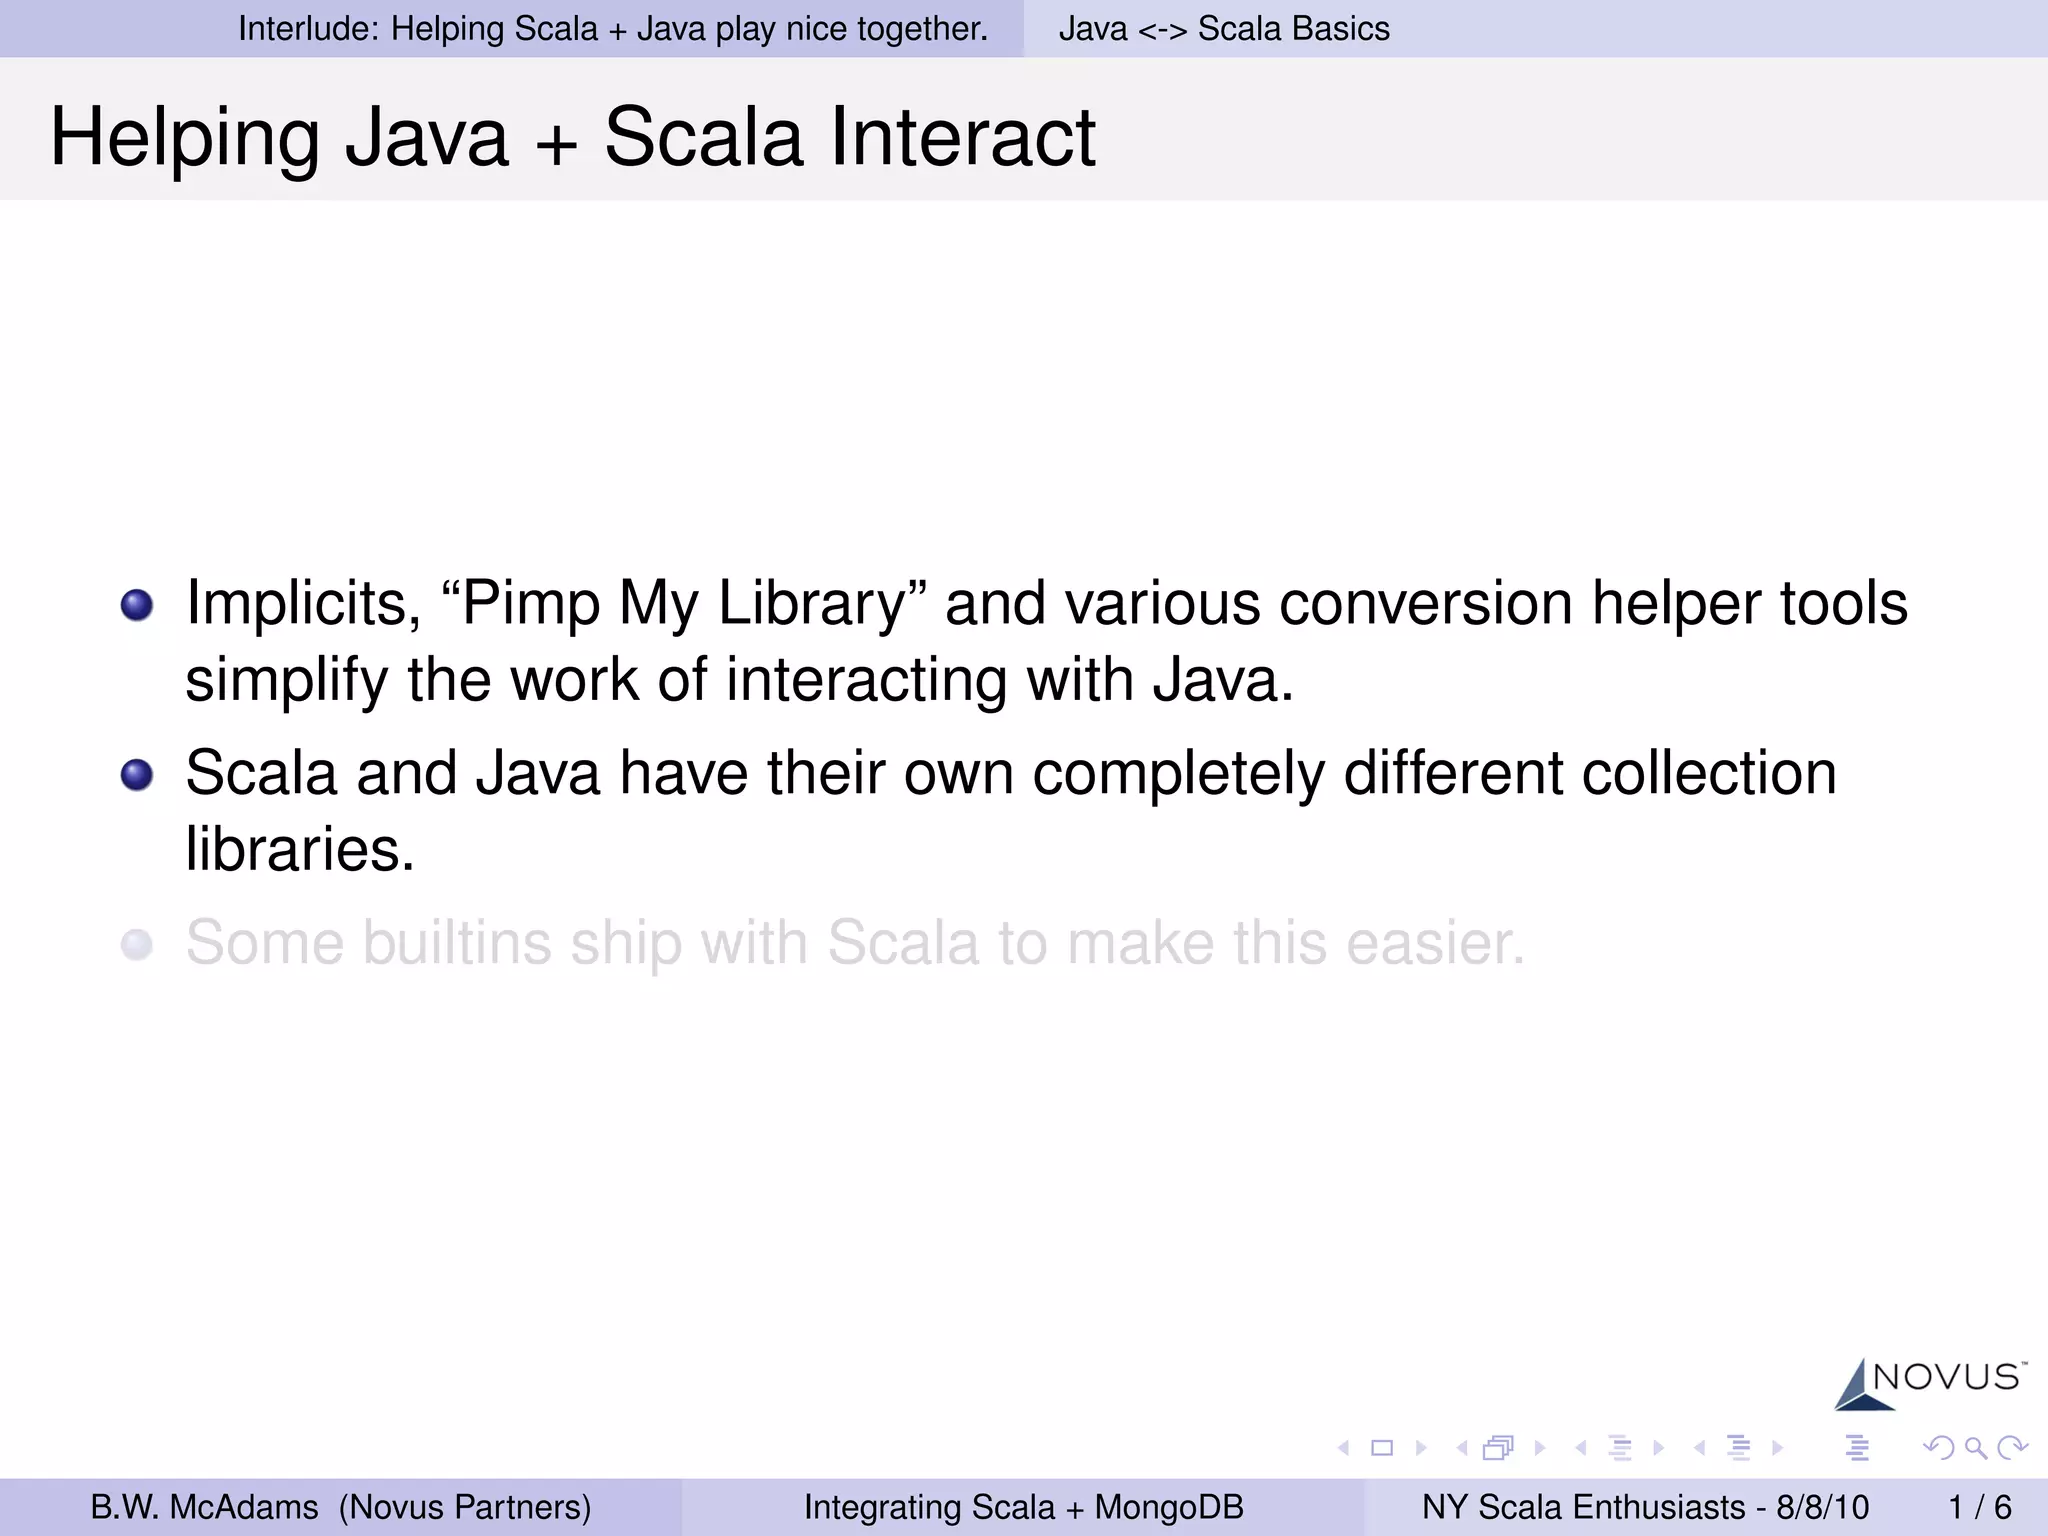Screen dimensions: 2048x1536
Task: Click the stacked frames navigation icon
Action: pos(1499,1448)
